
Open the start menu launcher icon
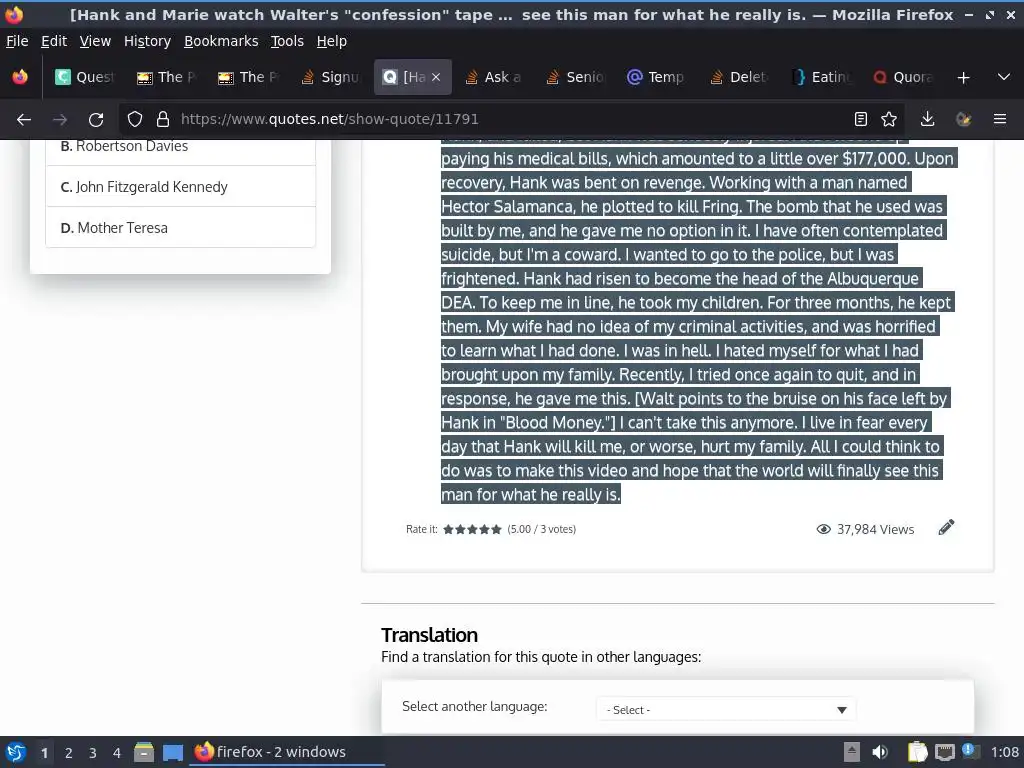(x=16, y=752)
